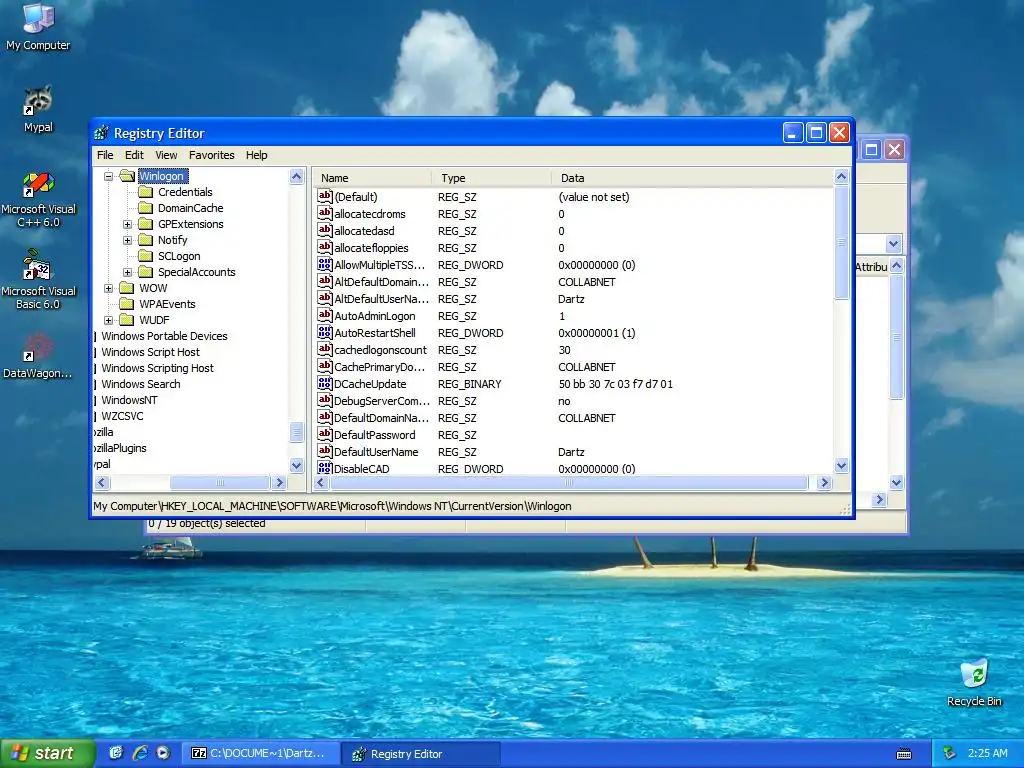Select the WindowsNT key

pyautogui.click(x=129, y=400)
